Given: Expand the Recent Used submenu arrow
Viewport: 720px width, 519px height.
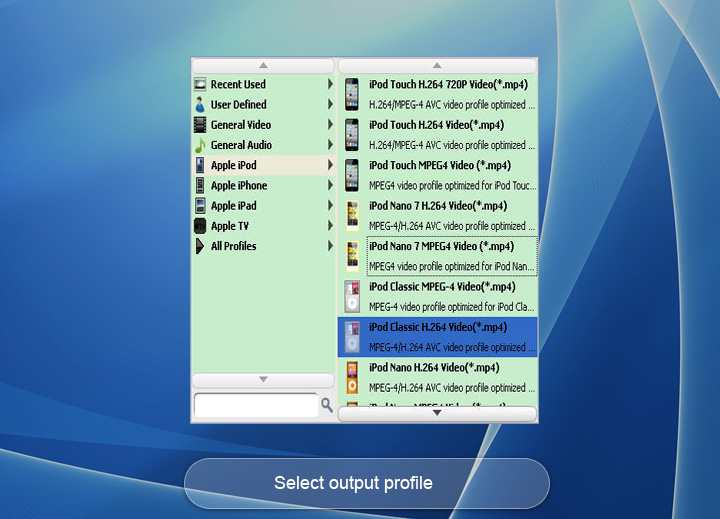Looking at the screenshot, I should tap(330, 85).
